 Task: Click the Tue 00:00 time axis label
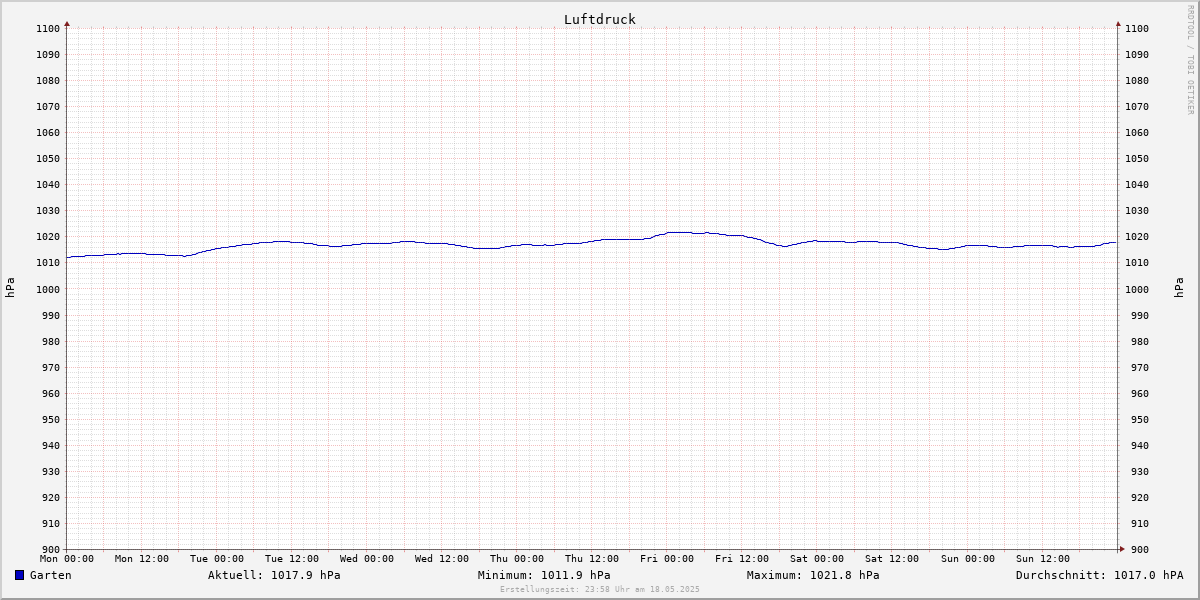(x=217, y=559)
